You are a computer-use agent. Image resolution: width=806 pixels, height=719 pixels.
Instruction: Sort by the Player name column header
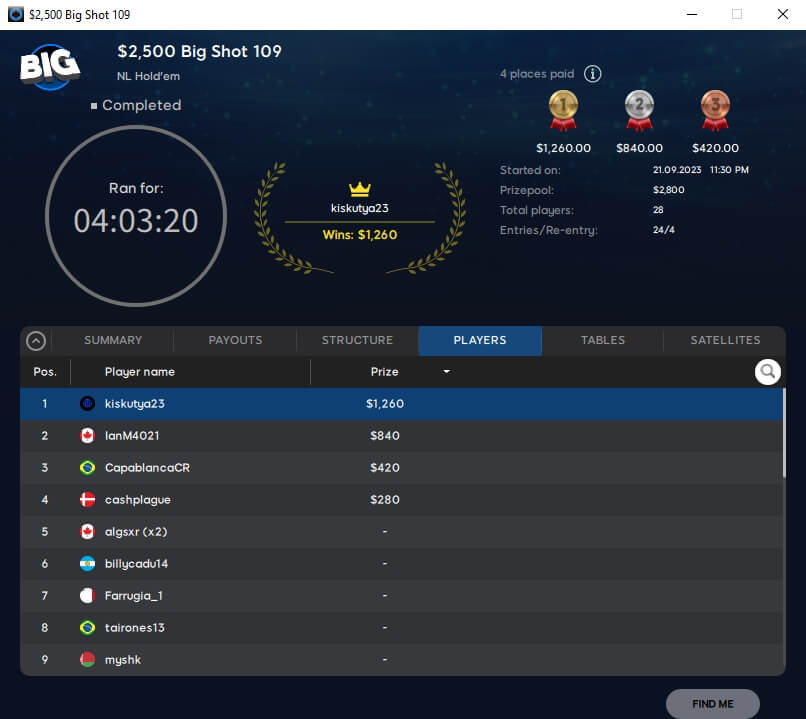140,372
